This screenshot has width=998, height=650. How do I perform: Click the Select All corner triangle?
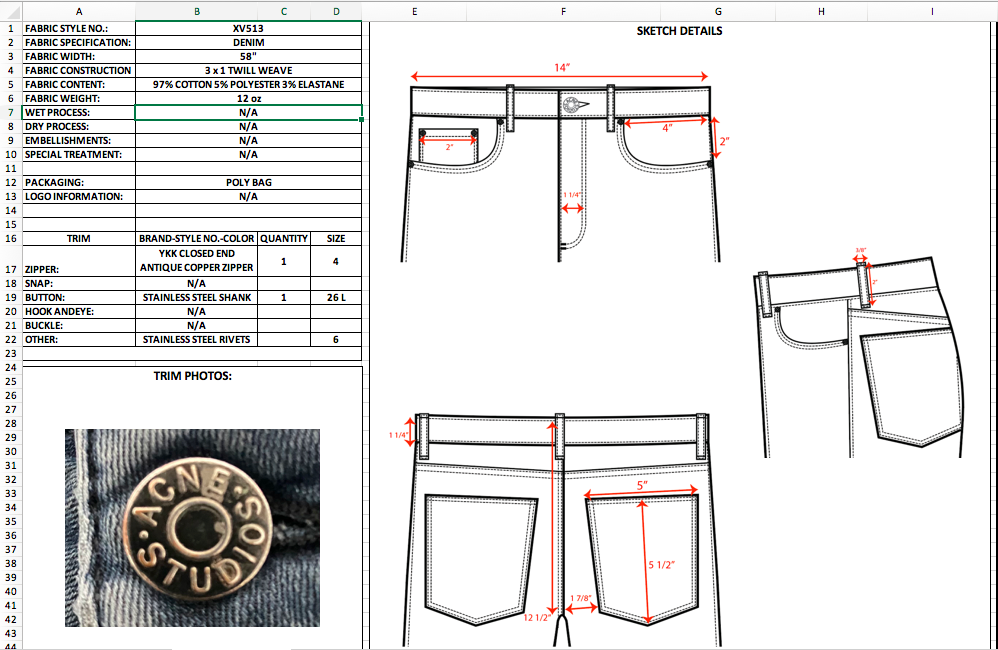[x=11, y=11]
